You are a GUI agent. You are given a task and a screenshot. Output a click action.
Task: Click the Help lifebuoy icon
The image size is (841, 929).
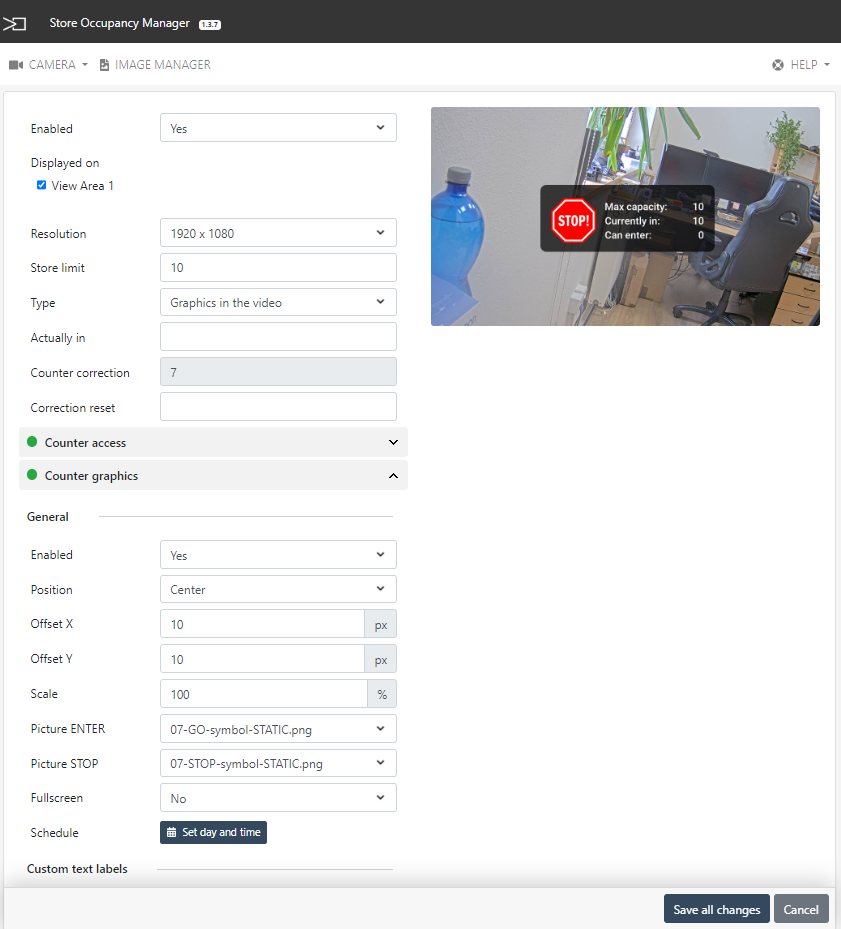tap(778, 65)
